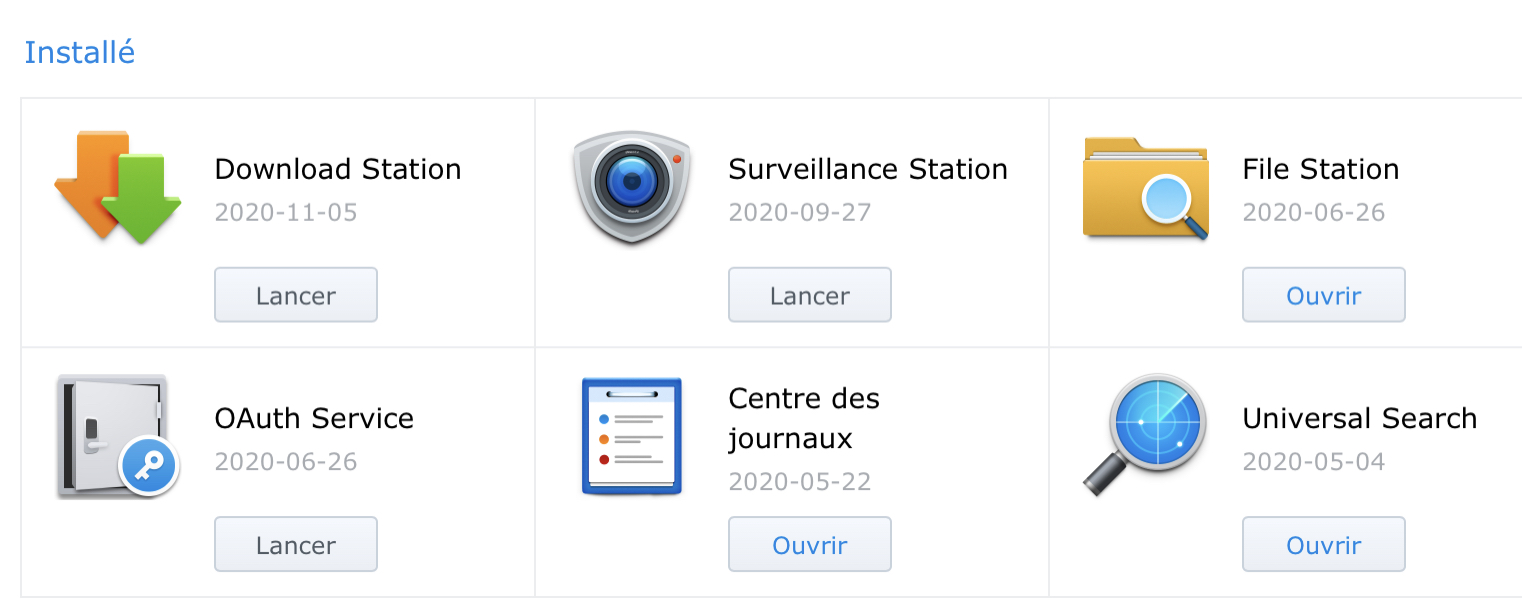Click the OAuth Service safe icon
Viewport: 1522px width, 614px height.
(116, 436)
